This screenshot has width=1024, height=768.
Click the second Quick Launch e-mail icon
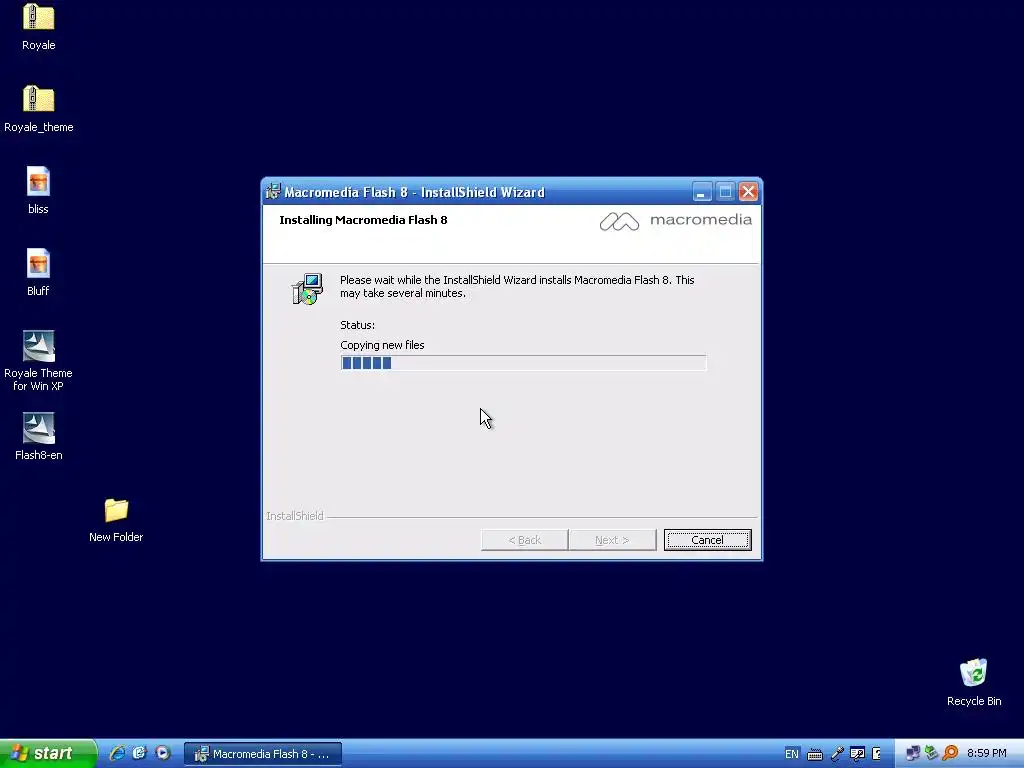point(140,754)
